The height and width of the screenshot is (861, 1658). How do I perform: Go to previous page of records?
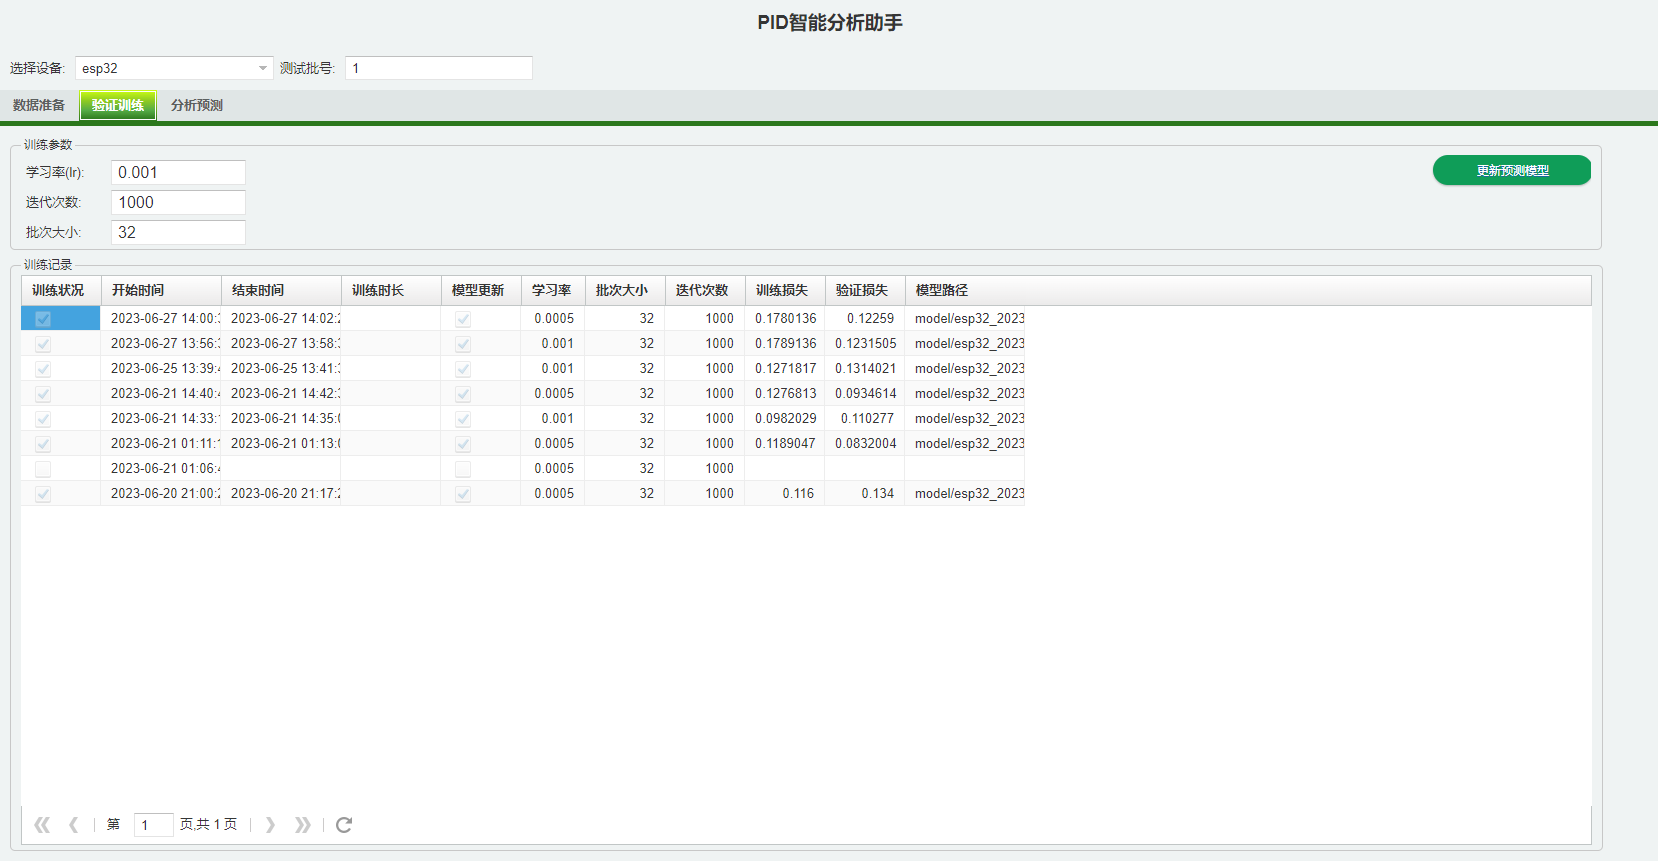click(74, 825)
